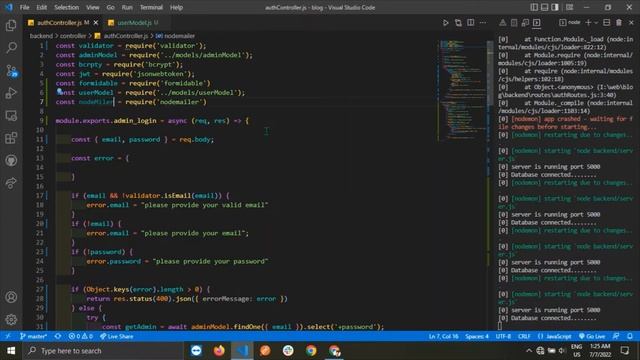Screen dimensions: 640x360
Task: Open the Manage settings gear
Action: (x=11, y=320)
